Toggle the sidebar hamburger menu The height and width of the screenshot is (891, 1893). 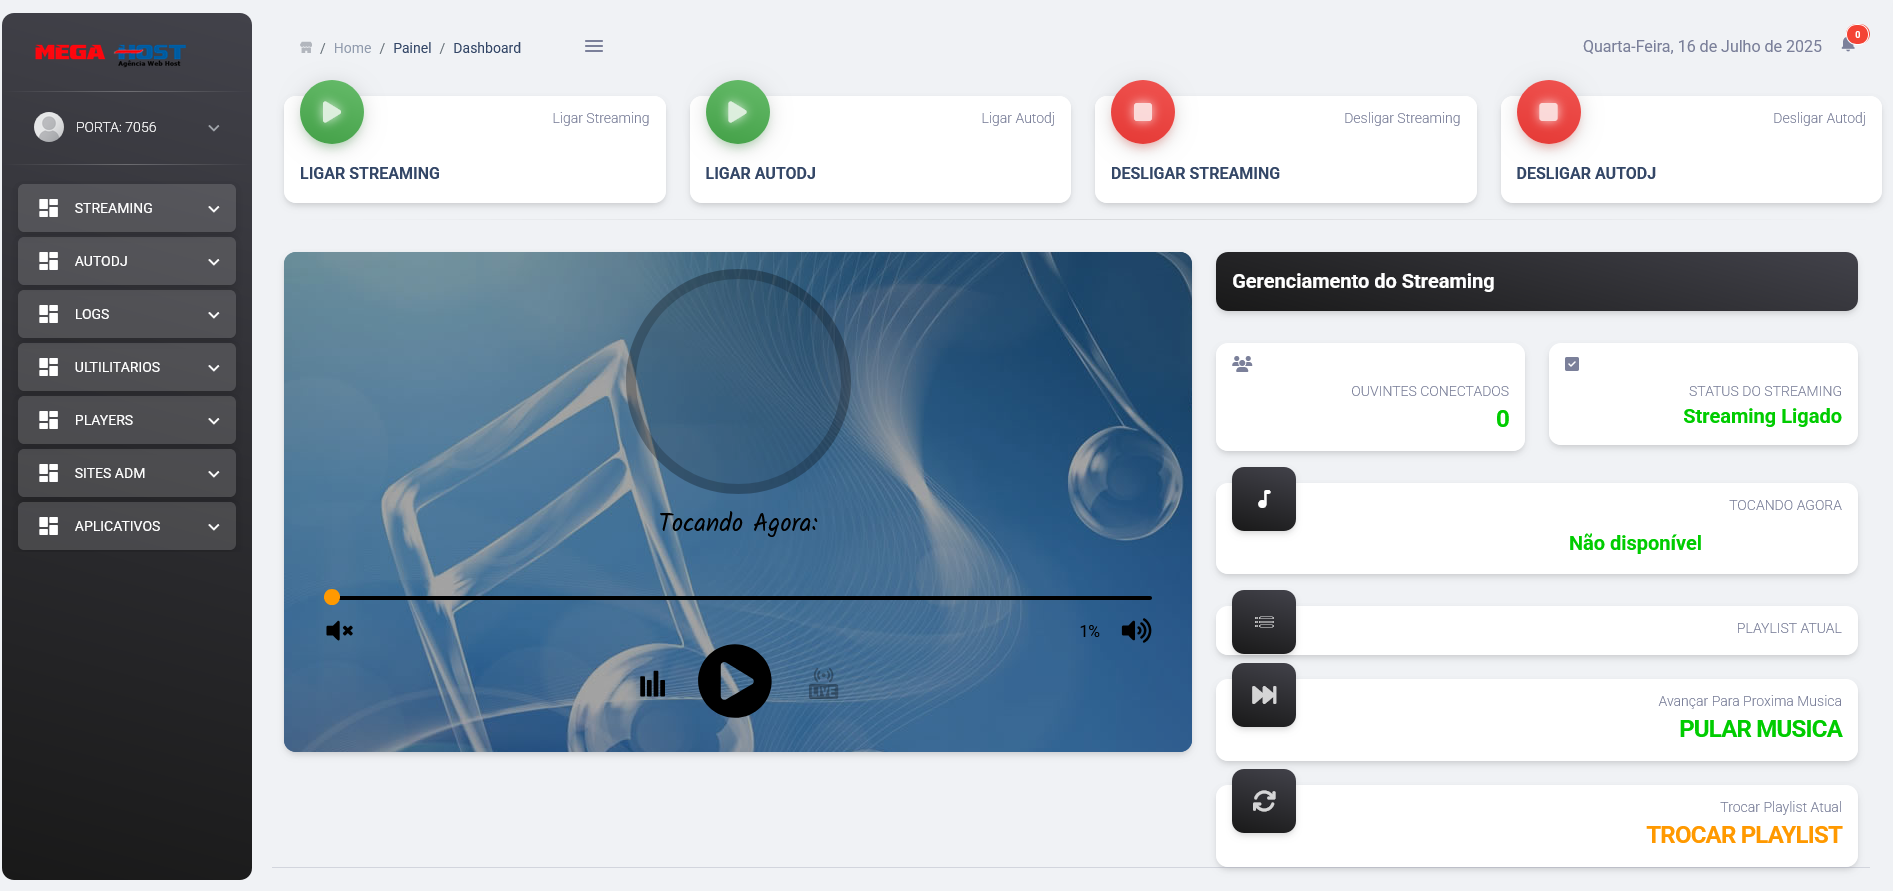click(x=594, y=46)
